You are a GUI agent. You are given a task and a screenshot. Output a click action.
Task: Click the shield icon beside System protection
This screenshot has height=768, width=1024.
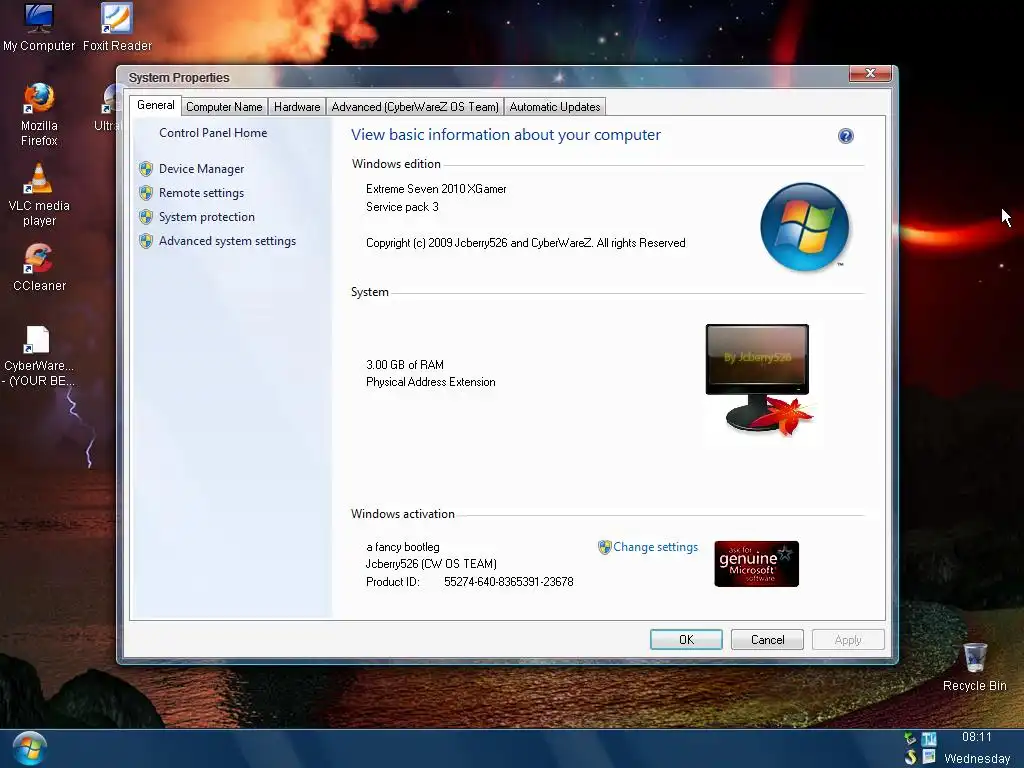coord(146,217)
